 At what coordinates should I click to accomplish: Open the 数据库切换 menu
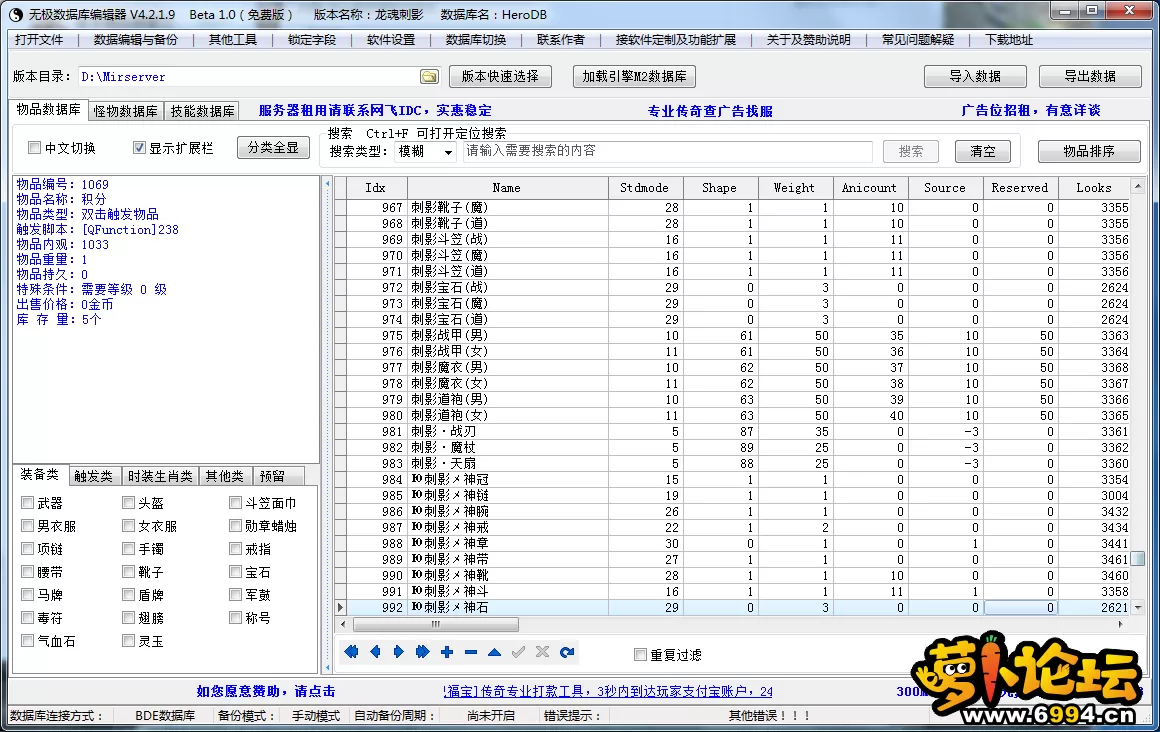click(x=476, y=39)
